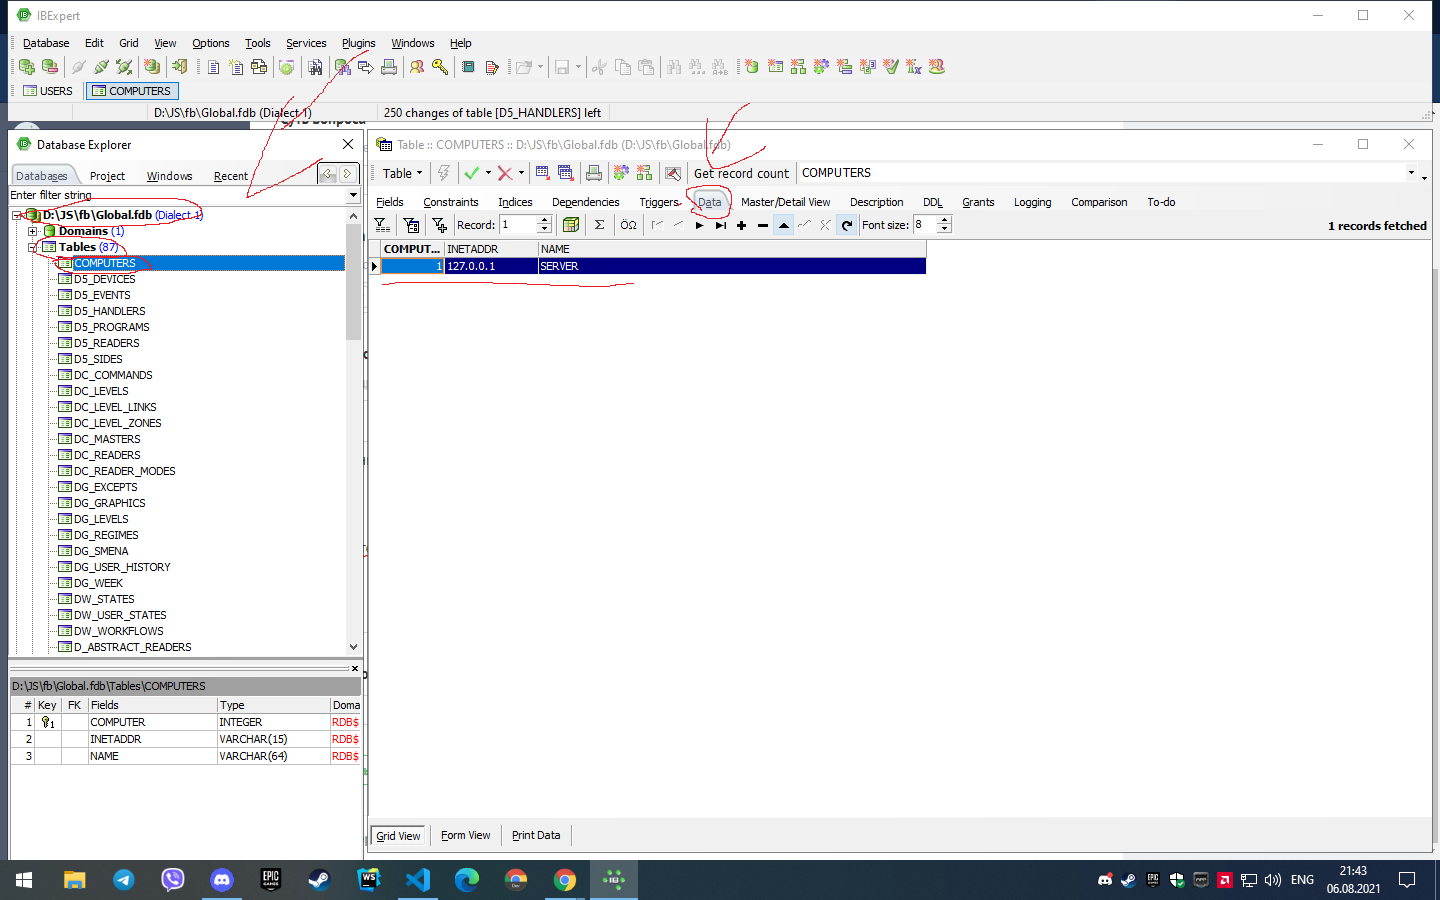Click the Enter filter string field

[x=178, y=195]
